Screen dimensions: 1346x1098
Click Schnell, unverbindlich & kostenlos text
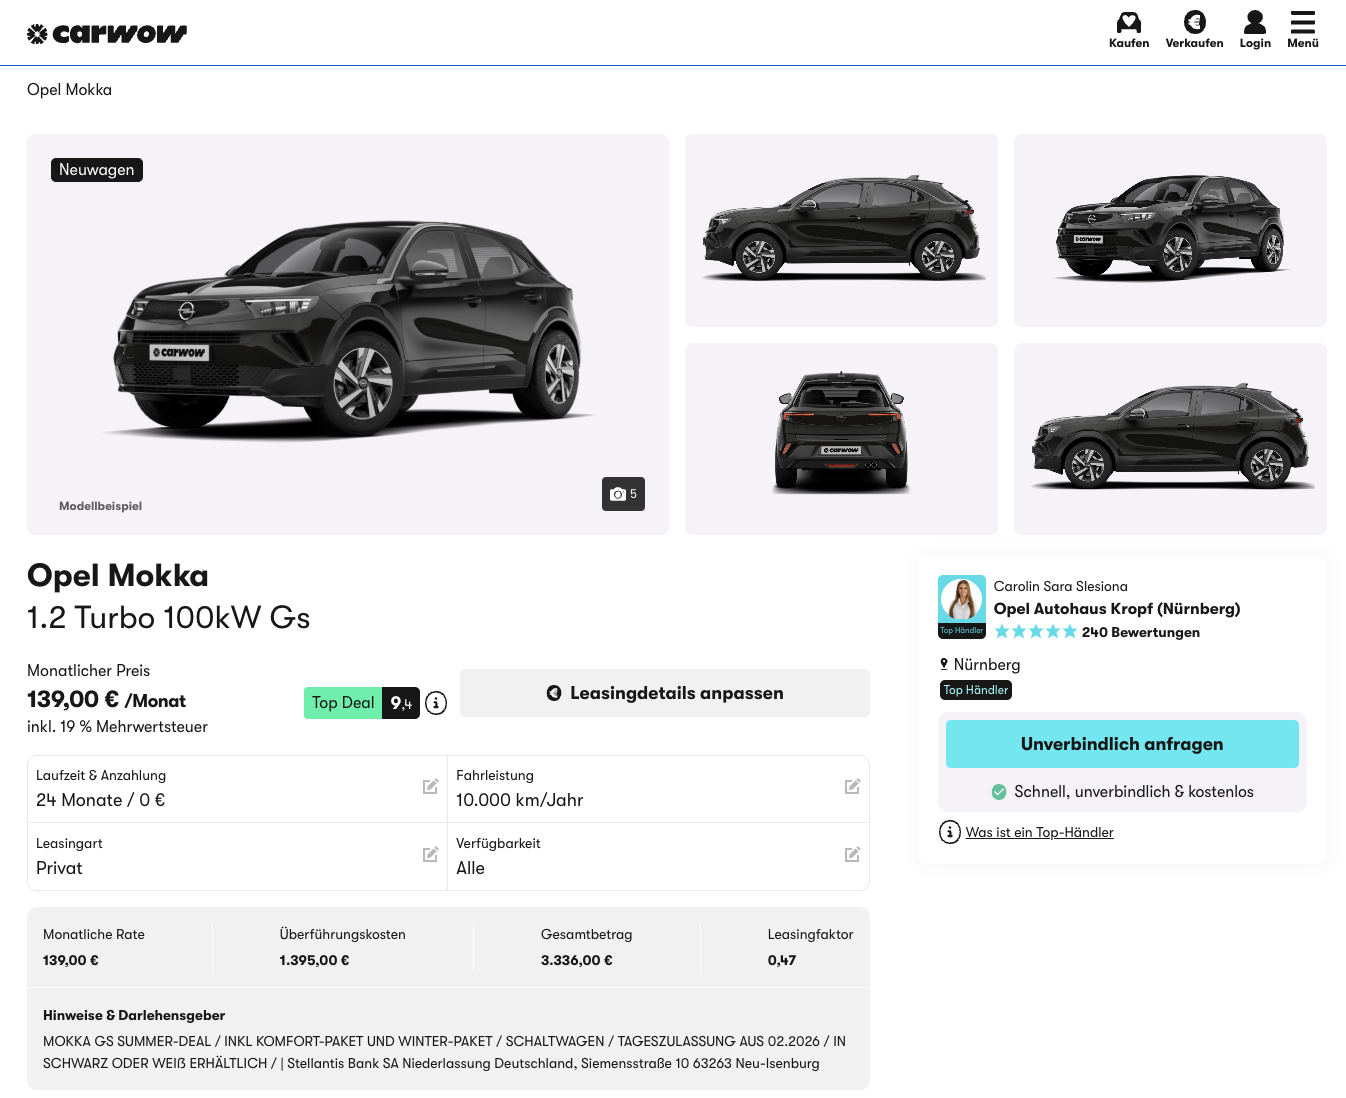[x=1134, y=792]
